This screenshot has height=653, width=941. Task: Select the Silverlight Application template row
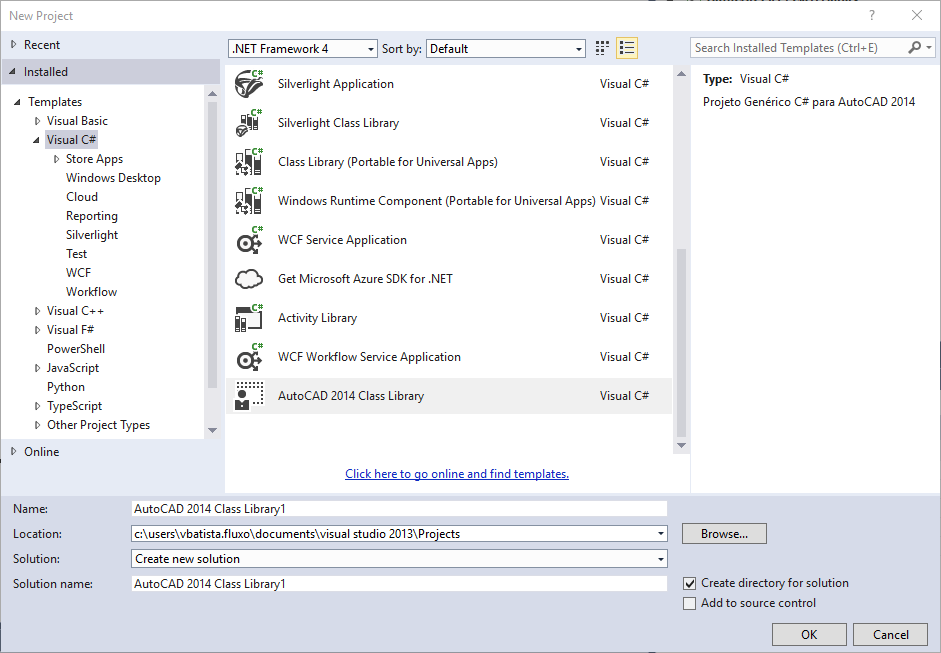pos(449,84)
